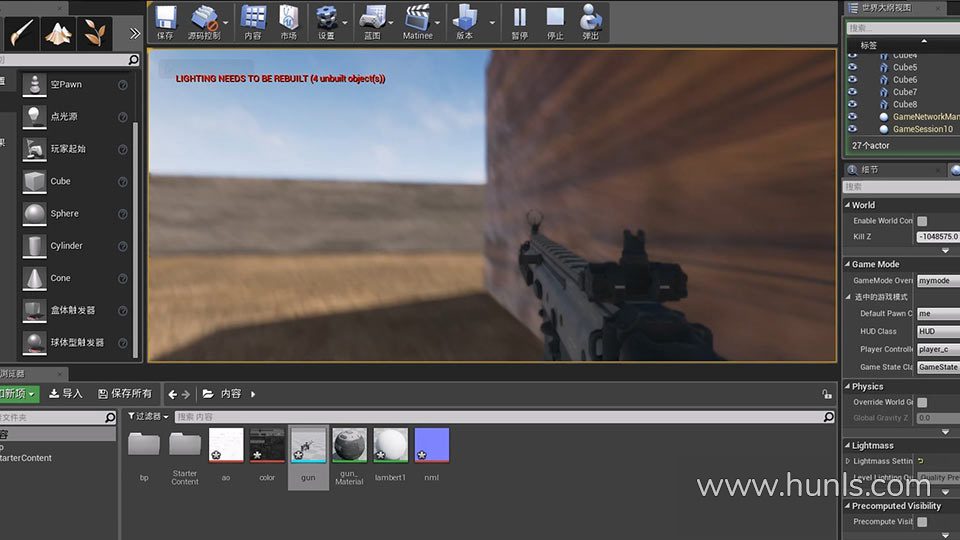Image resolution: width=960 pixels, height=540 pixels.
Task: Click the Label (标签) column header
Action: coord(868,45)
